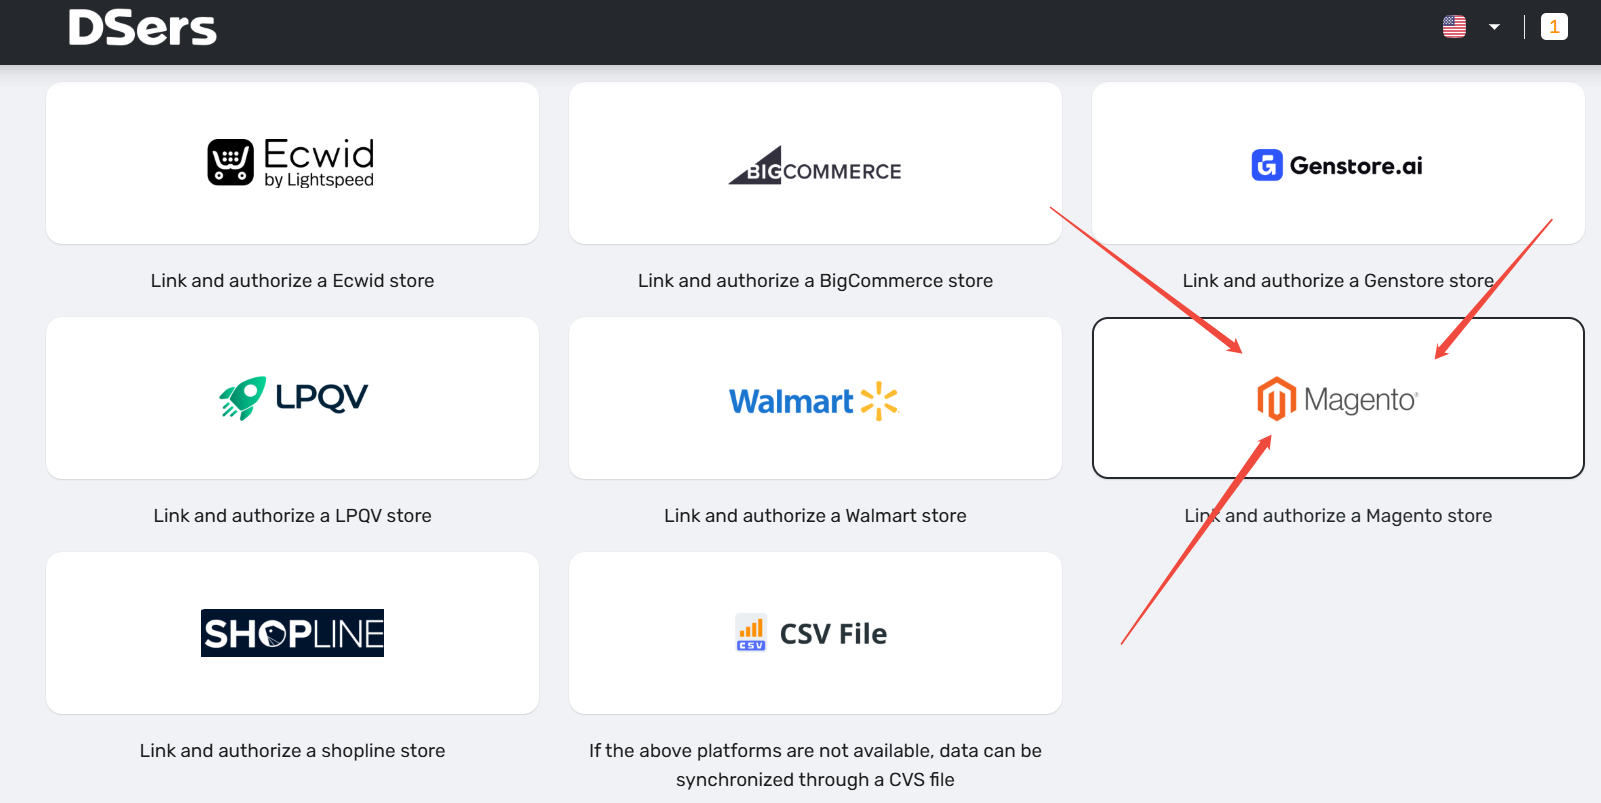Screen dimensions: 1601x803
Task: Click 'Link and authorize a Ecwid store' text
Action: pyautogui.click(x=292, y=281)
